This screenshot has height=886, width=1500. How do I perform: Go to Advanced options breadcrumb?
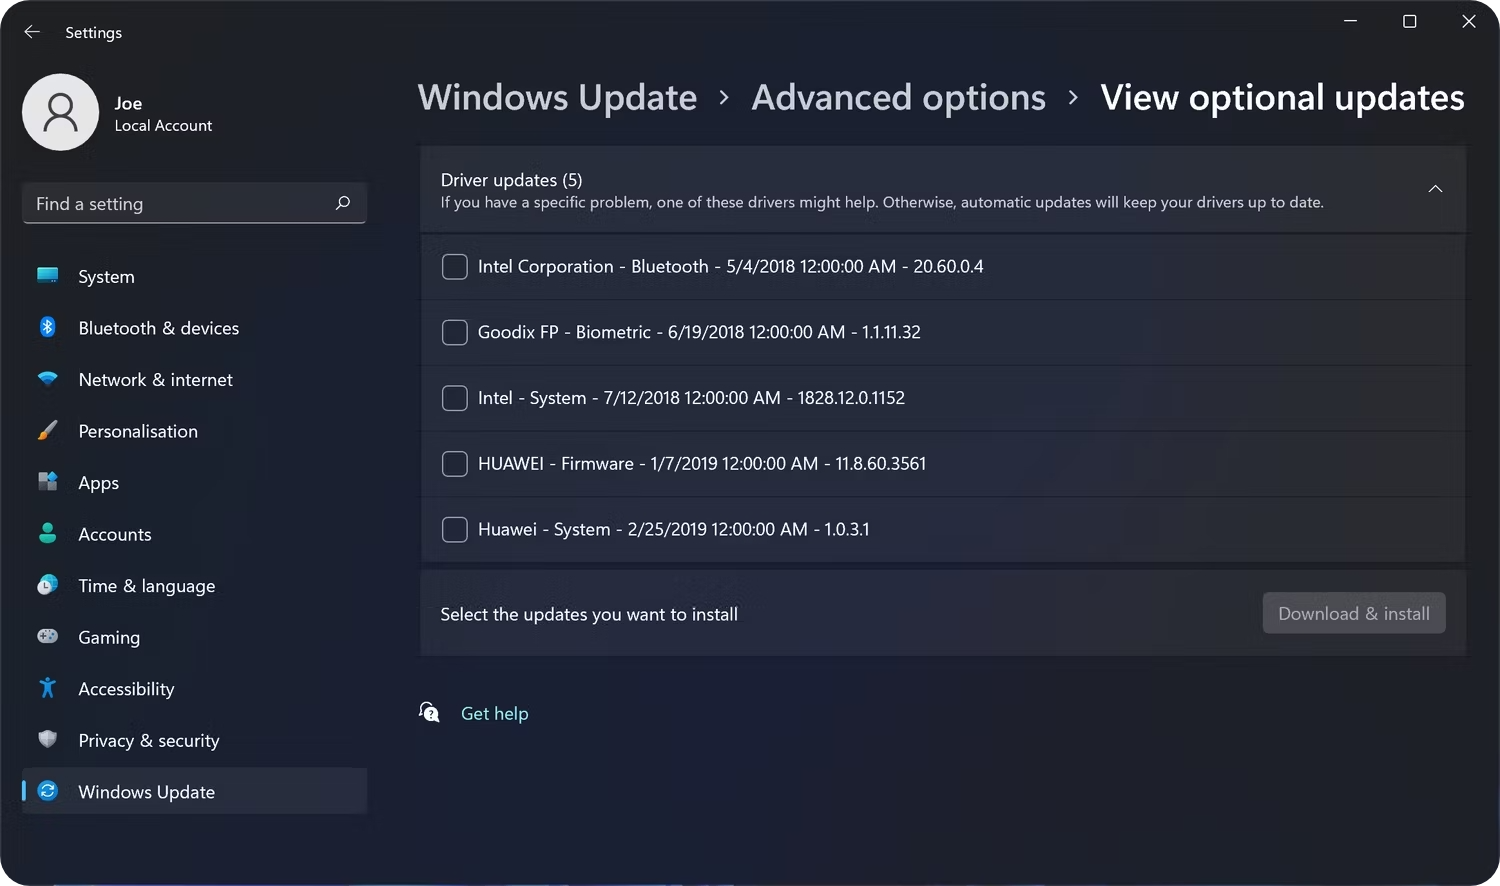[x=898, y=98]
